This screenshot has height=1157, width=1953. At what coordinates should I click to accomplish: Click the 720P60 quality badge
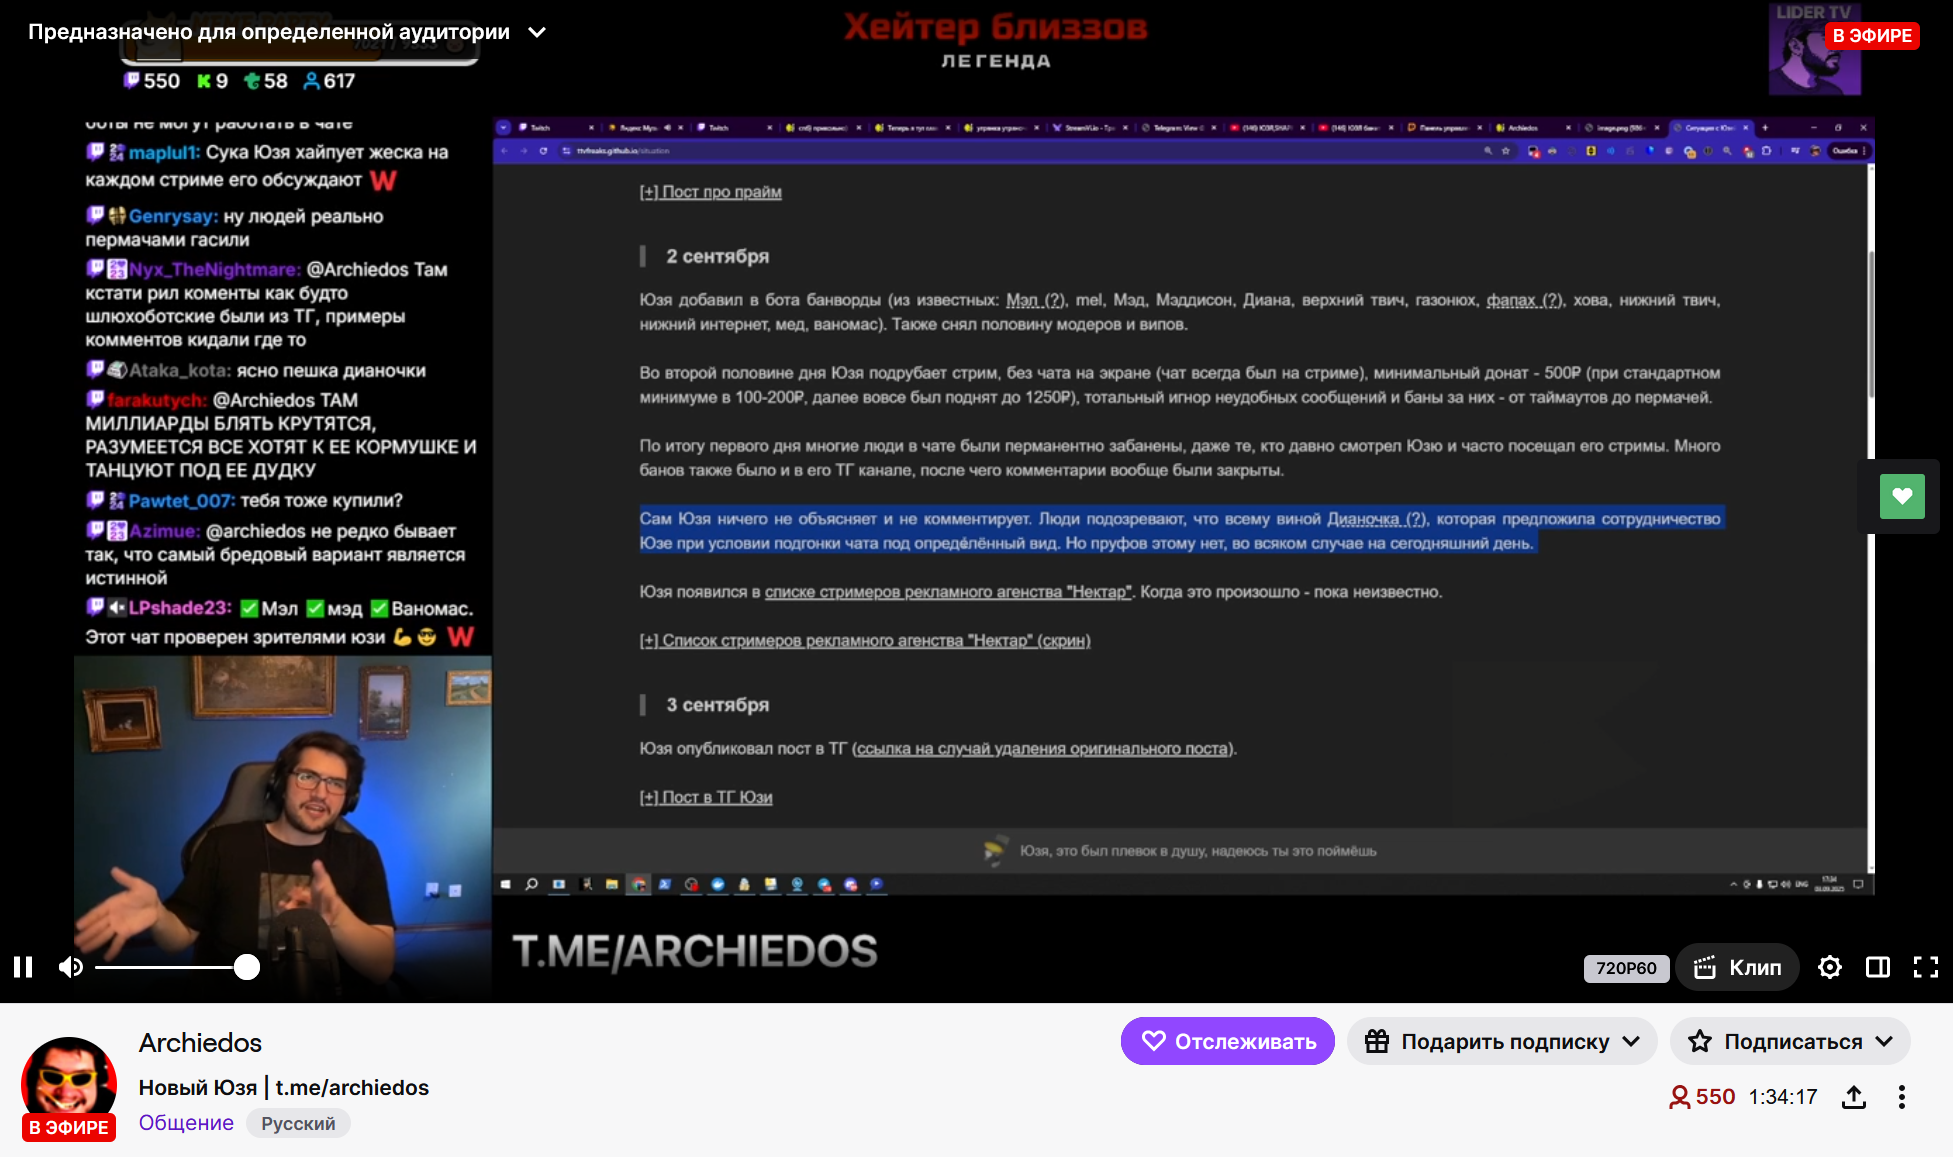coord(1625,968)
